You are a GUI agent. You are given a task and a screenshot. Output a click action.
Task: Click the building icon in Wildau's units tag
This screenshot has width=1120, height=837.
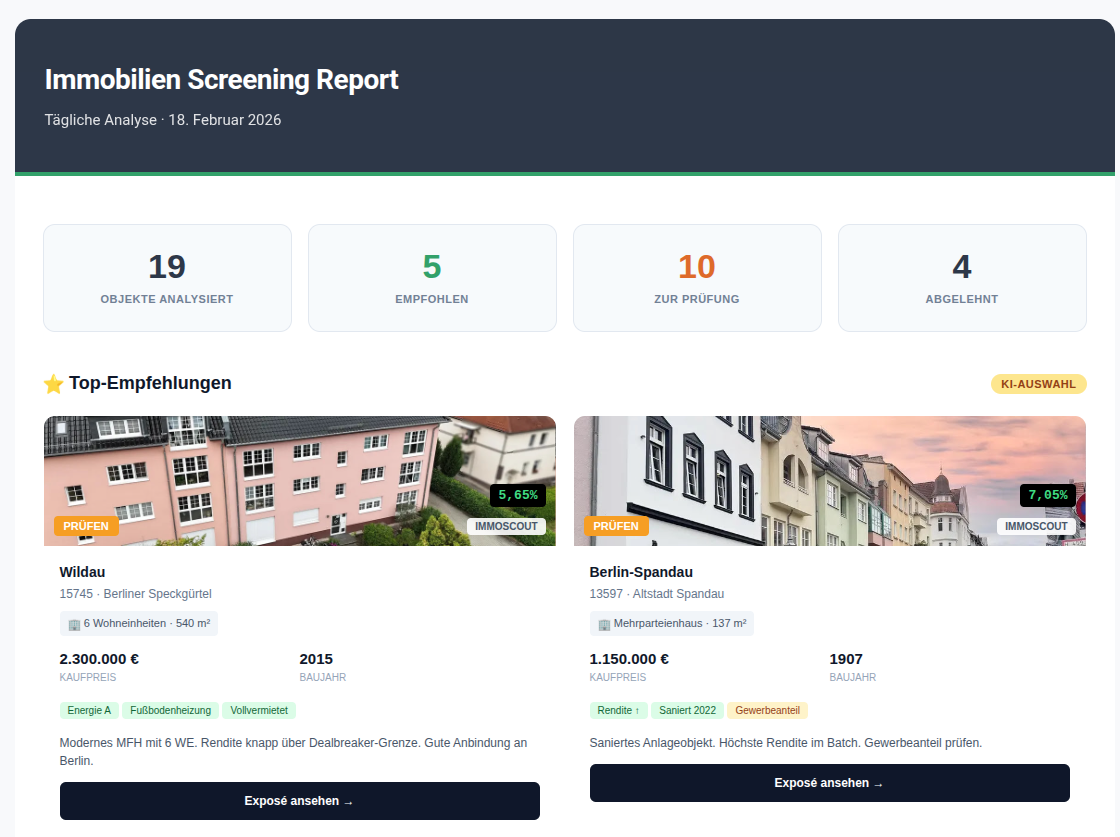[74, 624]
